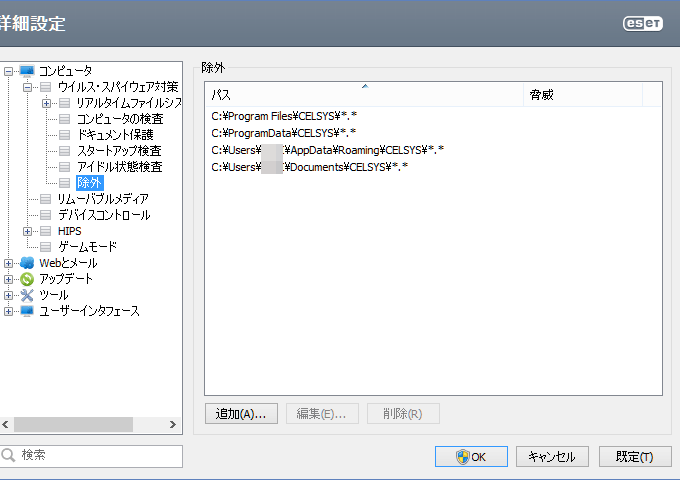Image resolution: width=680 pixels, height=480 pixels.
Task: Click the tree's left scroll arrow
Action: [6, 424]
